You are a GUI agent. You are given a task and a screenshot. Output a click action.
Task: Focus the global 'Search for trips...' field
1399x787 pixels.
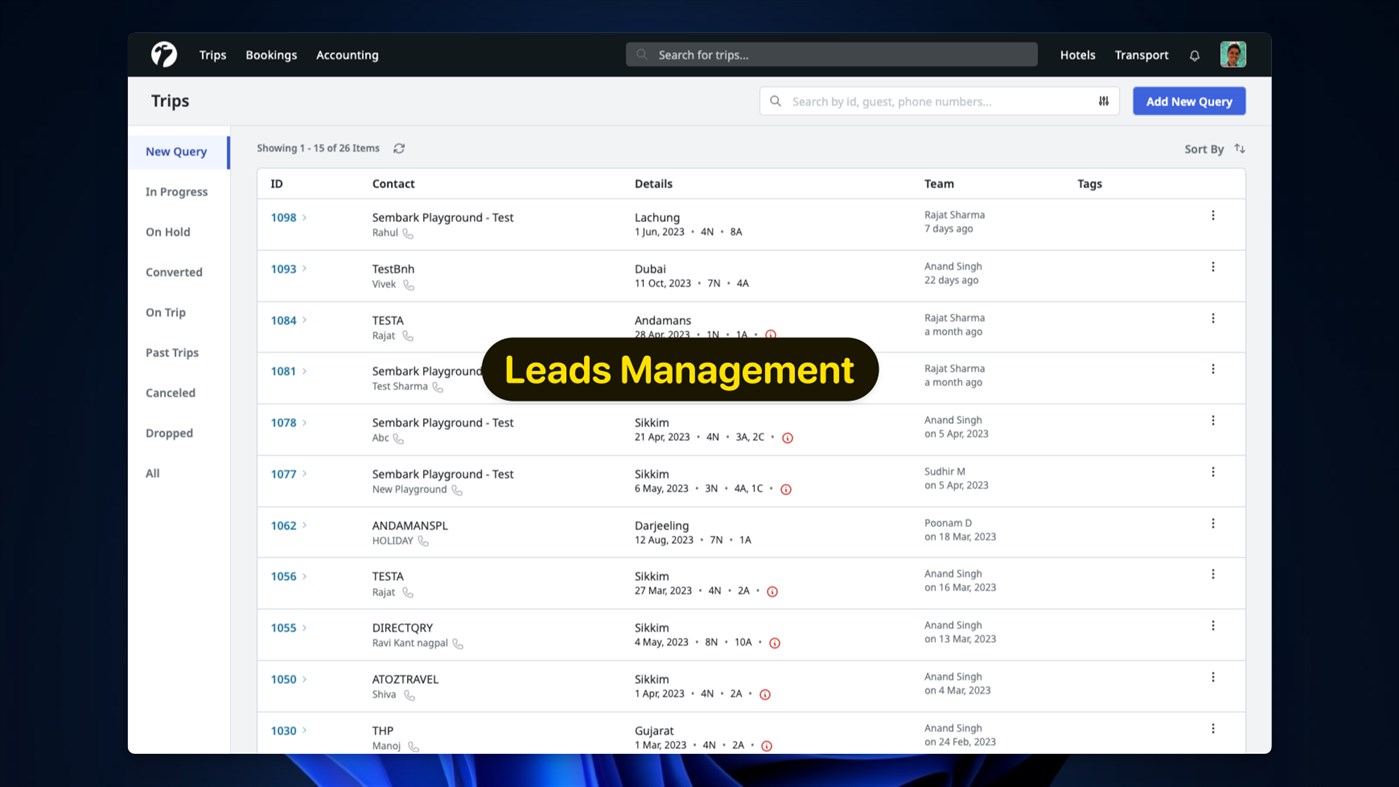click(832, 55)
